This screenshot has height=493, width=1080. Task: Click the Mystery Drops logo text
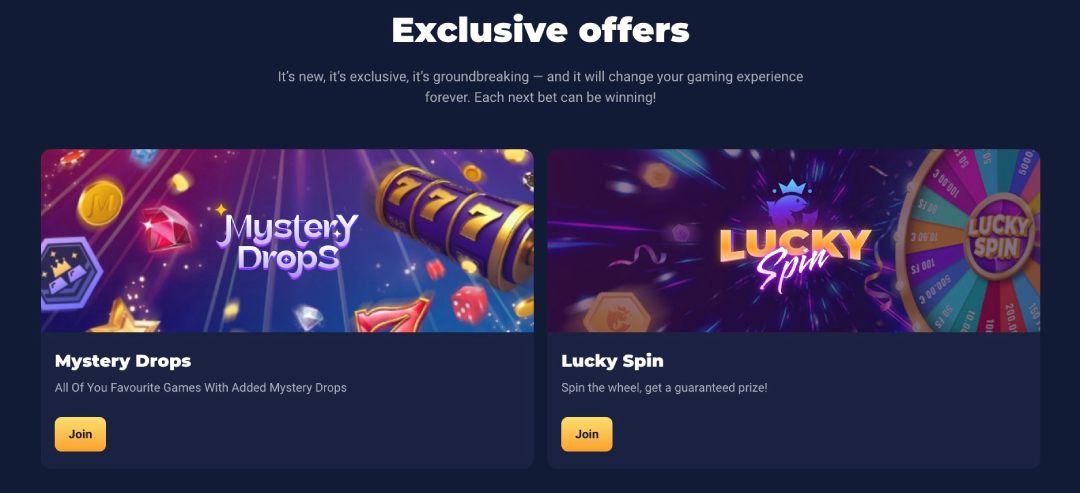287,244
